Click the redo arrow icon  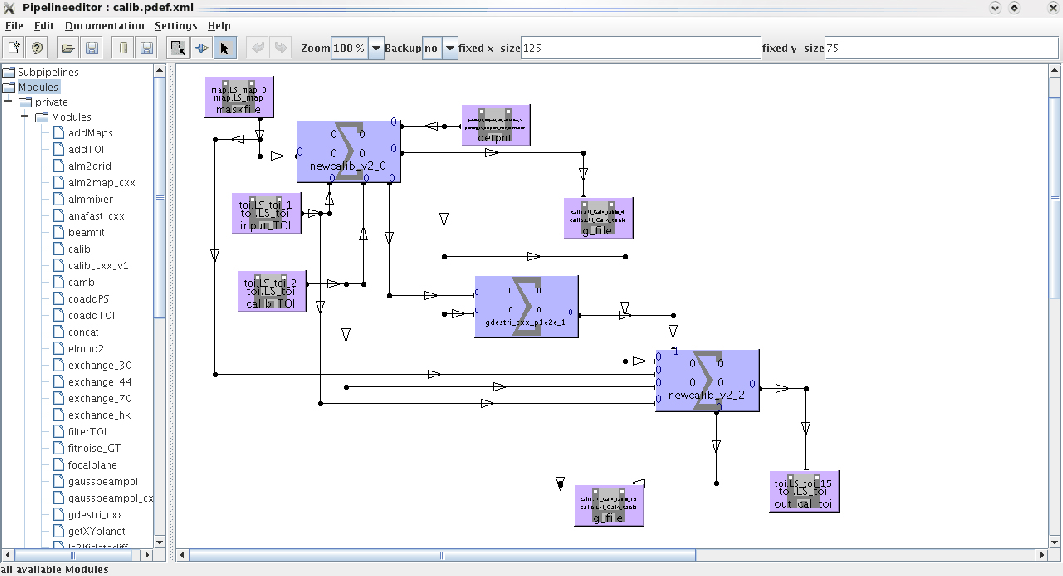point(280,48)
